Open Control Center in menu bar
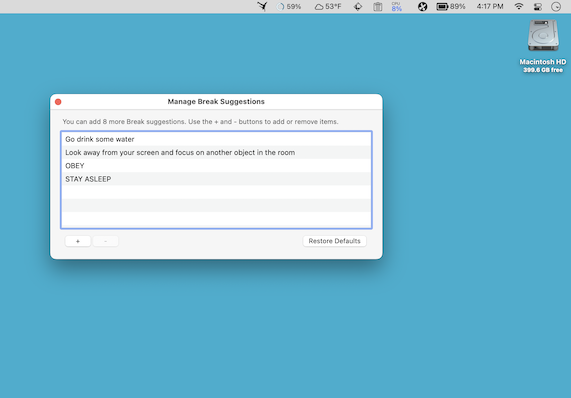The height and width of the screenshot is (398, 571). pos(538,7)
